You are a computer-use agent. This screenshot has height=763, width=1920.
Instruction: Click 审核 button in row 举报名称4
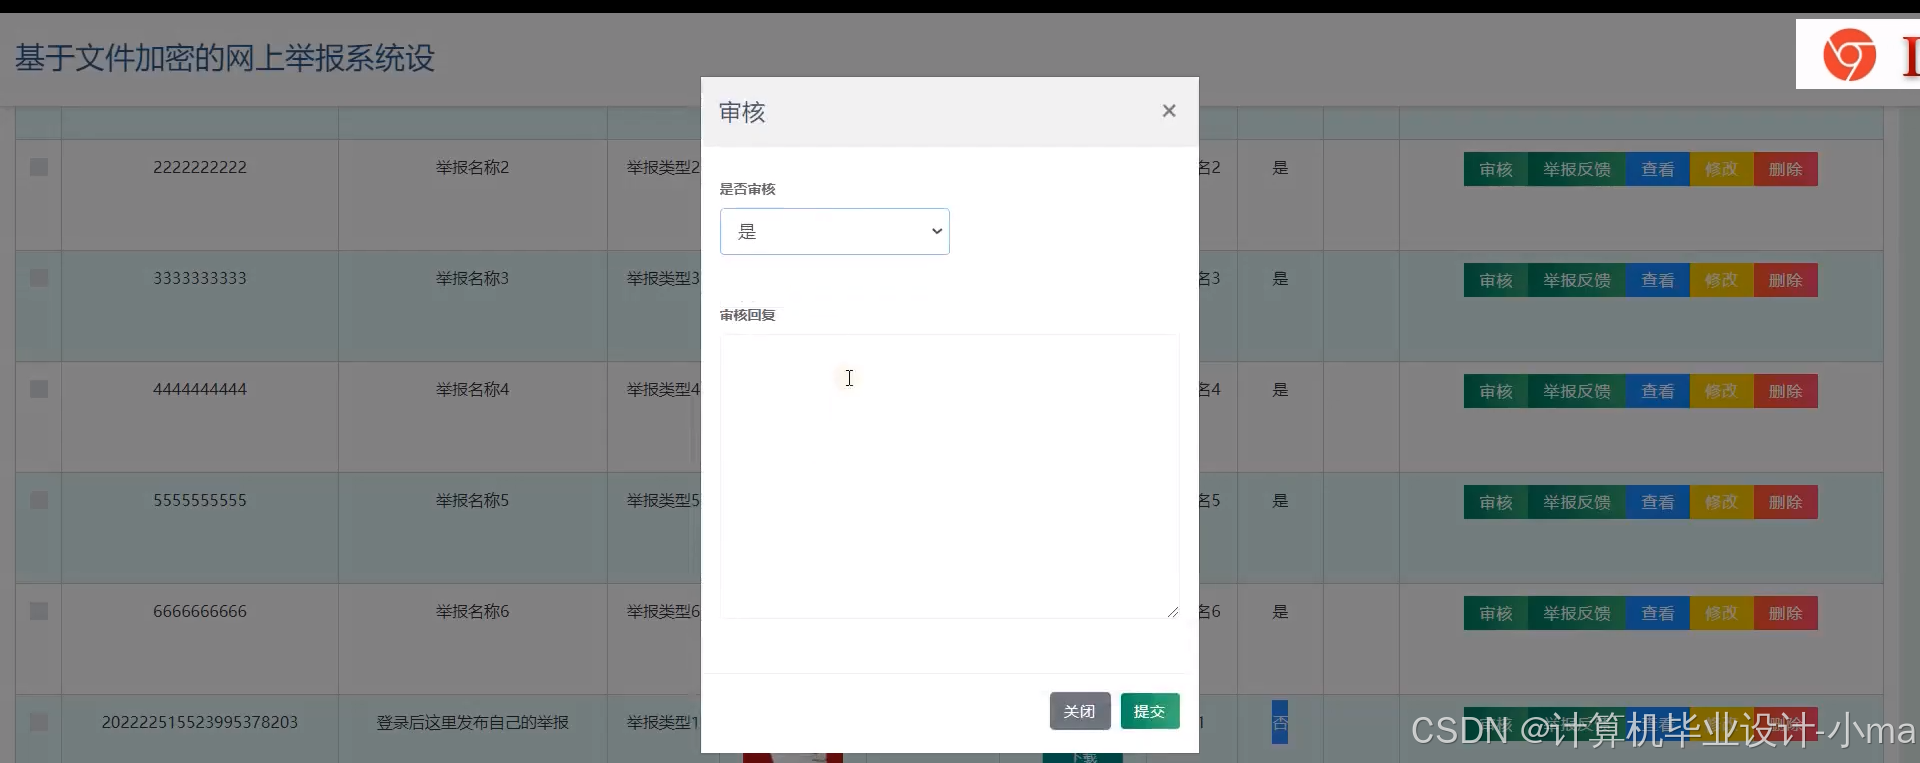click(x=1496, y=392)
